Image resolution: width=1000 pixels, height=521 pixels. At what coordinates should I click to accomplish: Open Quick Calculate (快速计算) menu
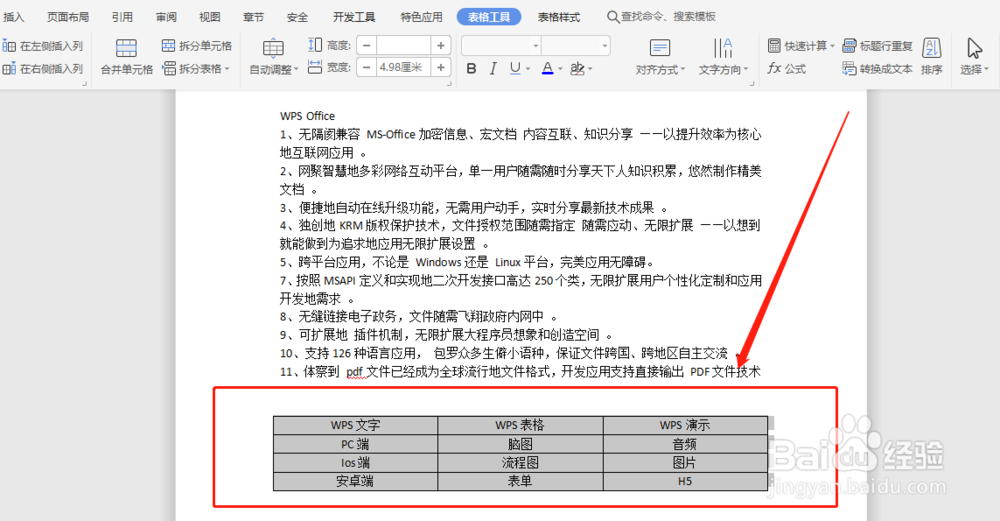click(x=801, y=46)
